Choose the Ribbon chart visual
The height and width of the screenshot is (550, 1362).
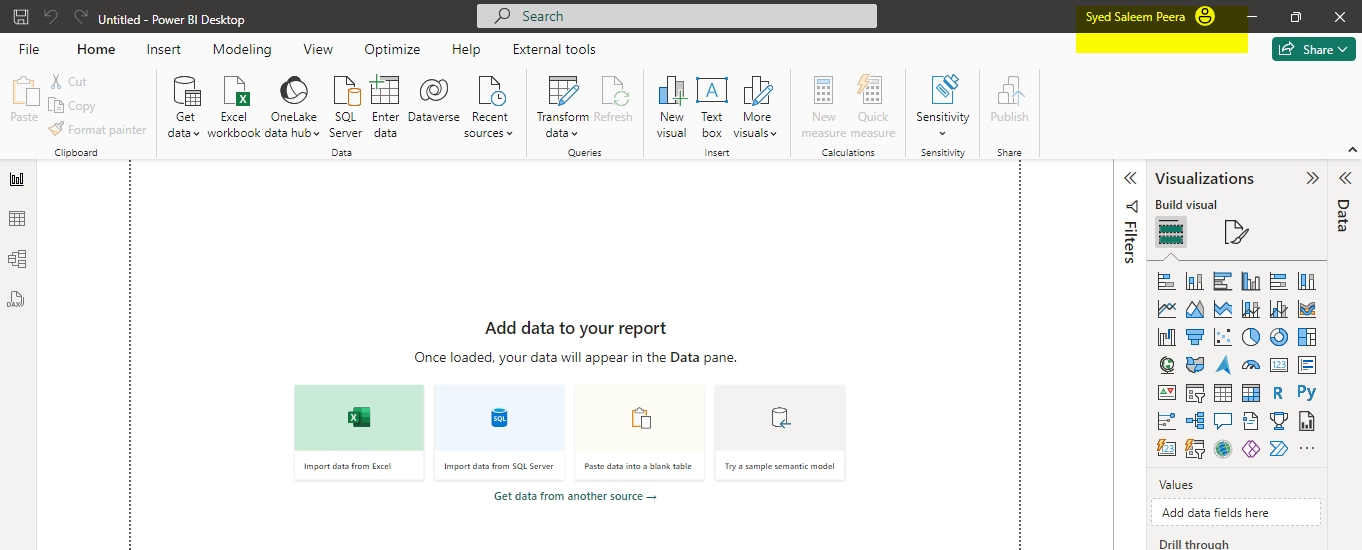[x=1306, y=309]
